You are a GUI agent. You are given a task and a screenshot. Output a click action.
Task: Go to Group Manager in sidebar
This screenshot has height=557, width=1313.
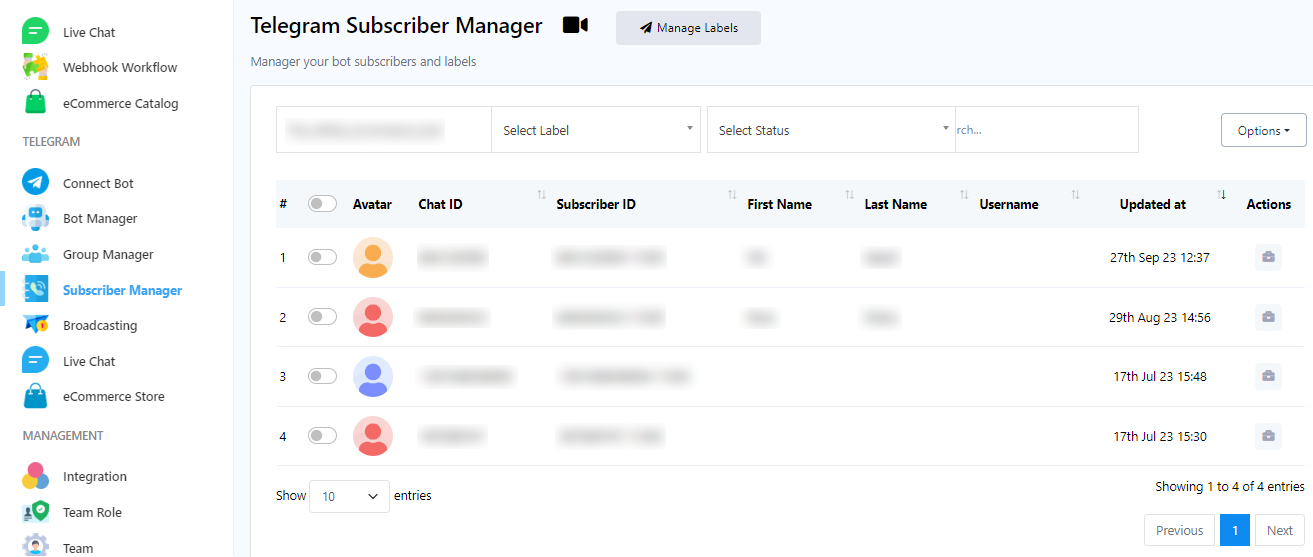pos(107,254)
